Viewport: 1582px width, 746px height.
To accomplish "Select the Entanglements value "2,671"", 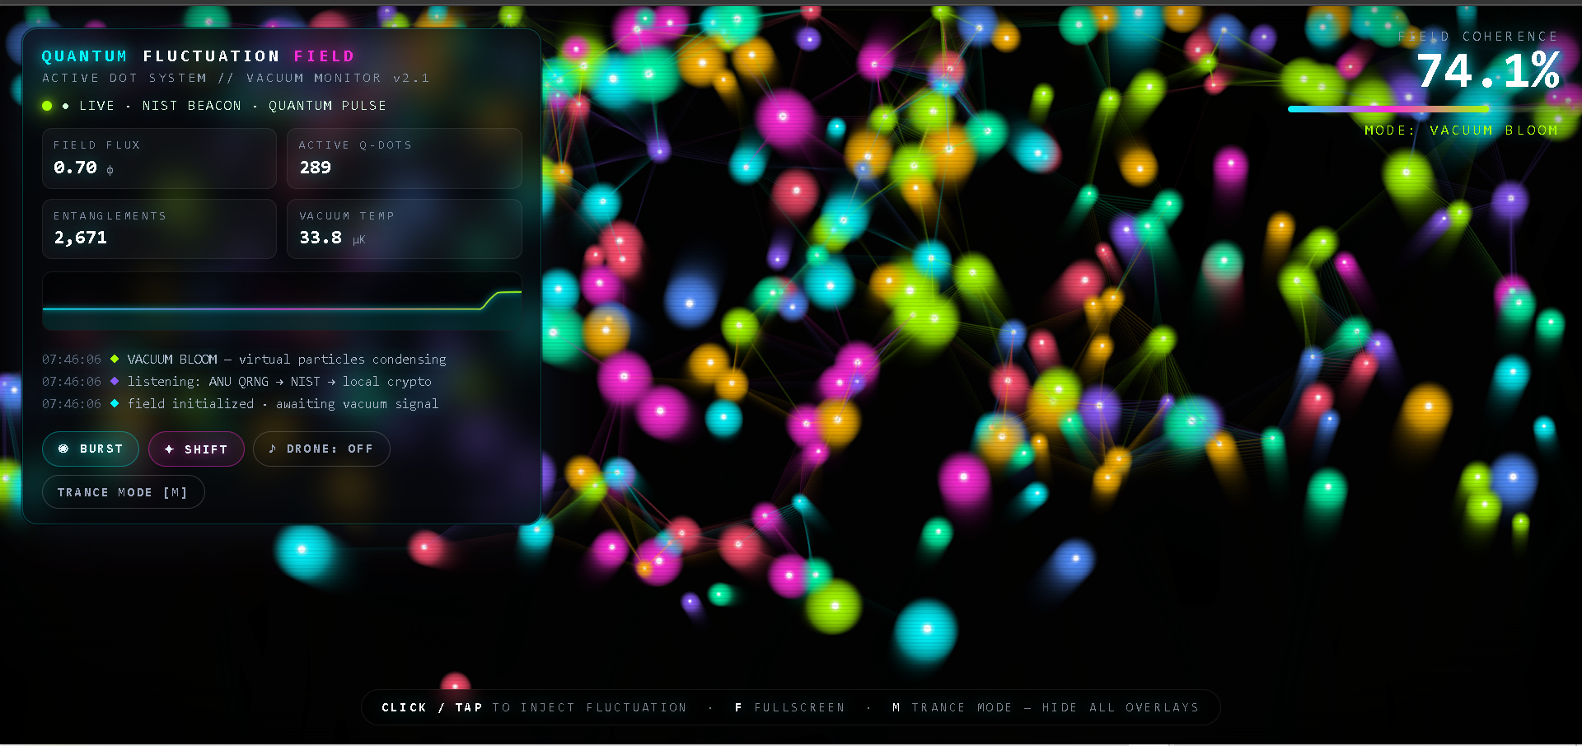I will [80, 237].
